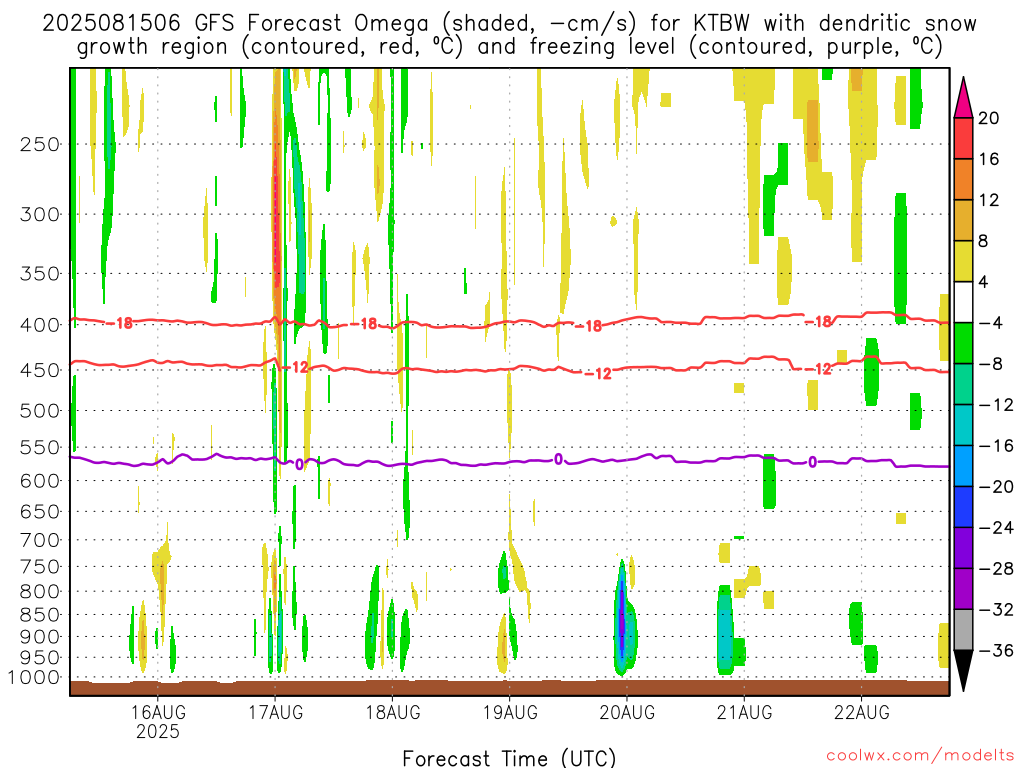Click the 300 pressure level label
Viewport: 1024px width, 768px height.
[40, 214]
